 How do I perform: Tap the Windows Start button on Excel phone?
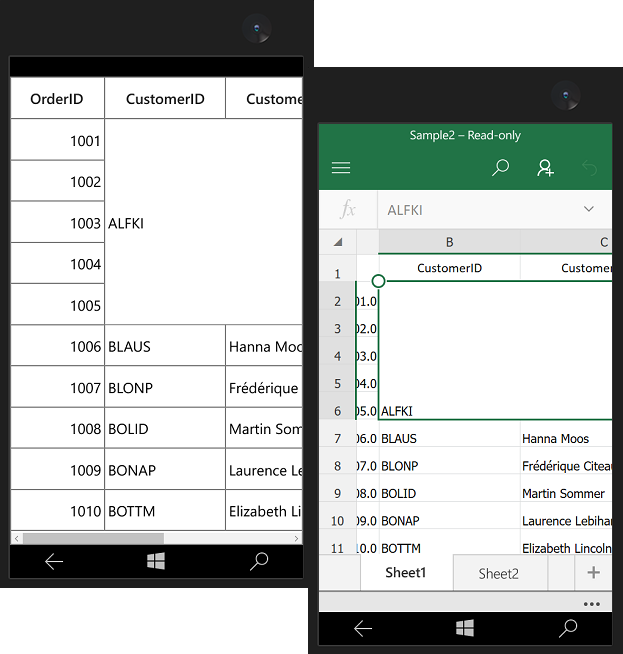click(x=465, y=628)
